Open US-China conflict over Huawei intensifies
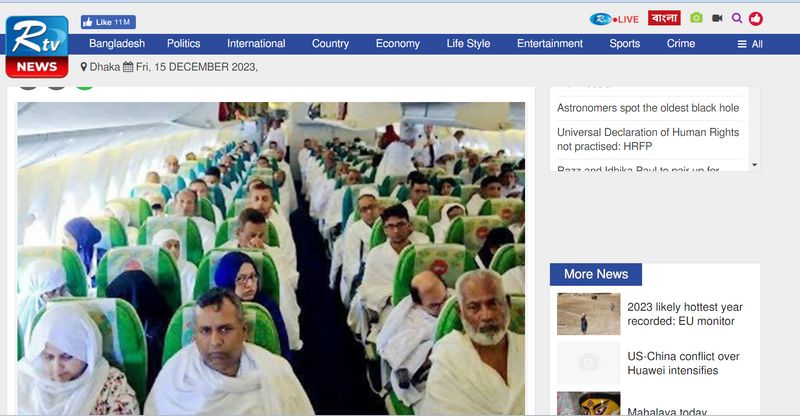Screen dimensions: 800x416 tap(683, 363)
